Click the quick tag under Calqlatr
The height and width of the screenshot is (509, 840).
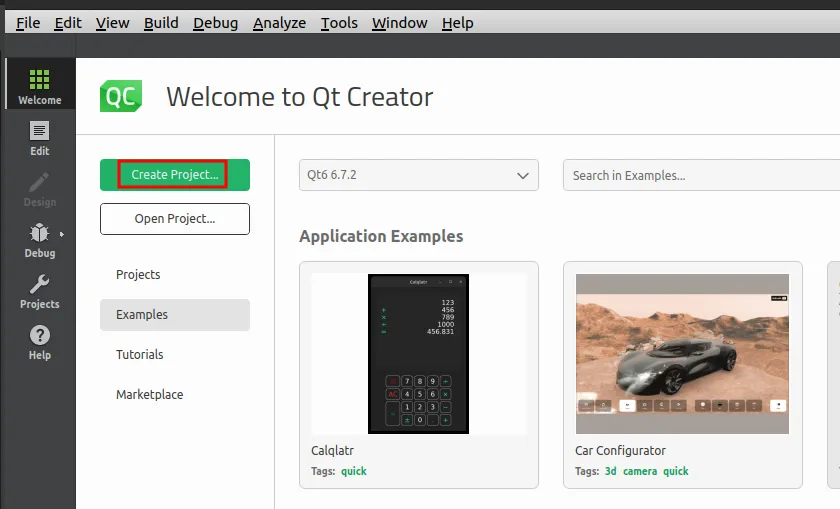[354, 471]
